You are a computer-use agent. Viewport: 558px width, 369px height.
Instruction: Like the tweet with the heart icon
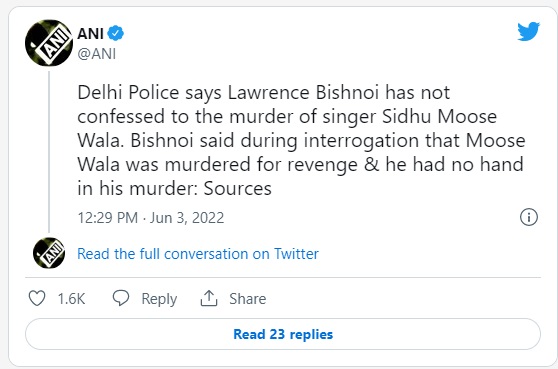(x=37, y=298)
